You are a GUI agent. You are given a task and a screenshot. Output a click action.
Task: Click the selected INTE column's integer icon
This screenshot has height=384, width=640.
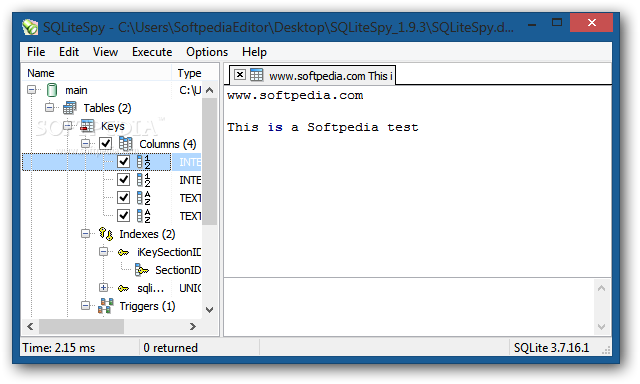tap(143, 162)
